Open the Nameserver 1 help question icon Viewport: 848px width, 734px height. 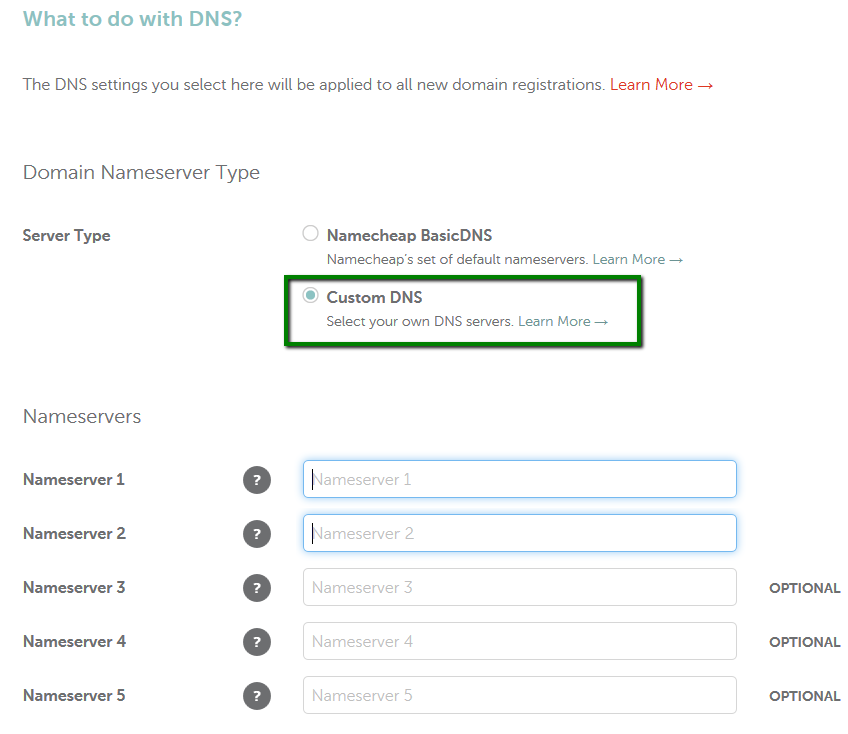click(257, 480)
